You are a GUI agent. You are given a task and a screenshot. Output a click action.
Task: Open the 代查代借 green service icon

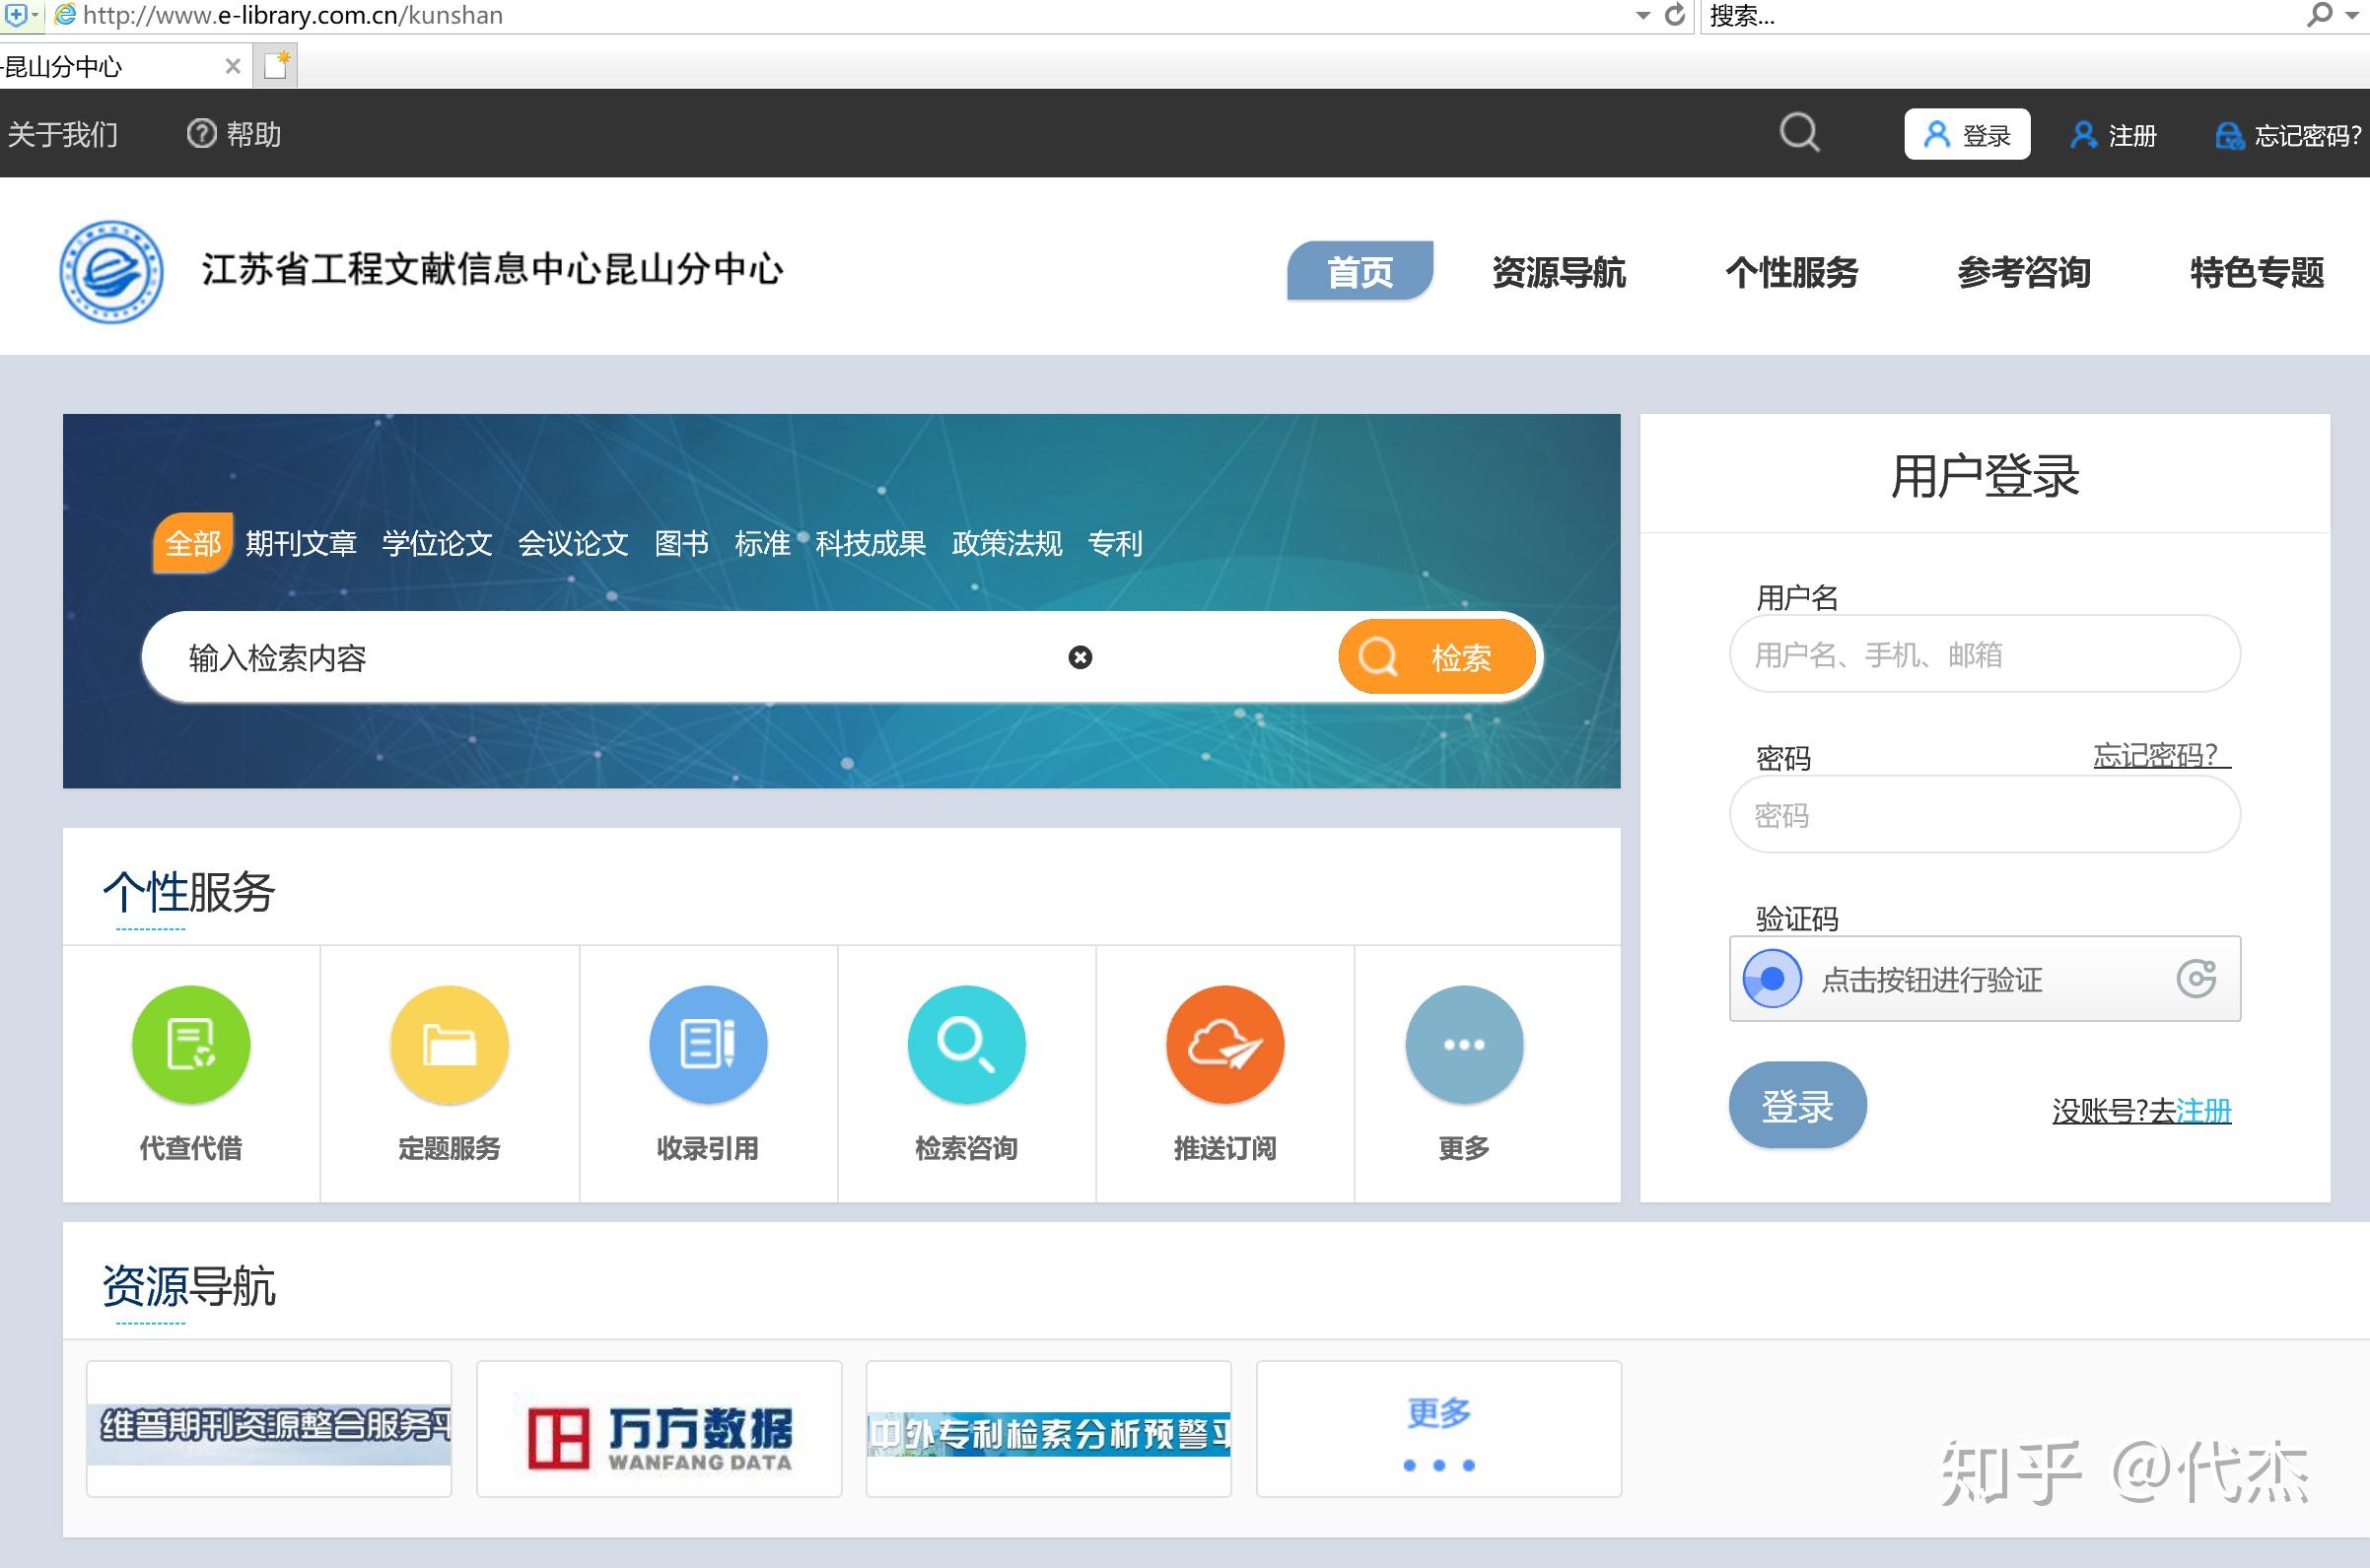191,1044
